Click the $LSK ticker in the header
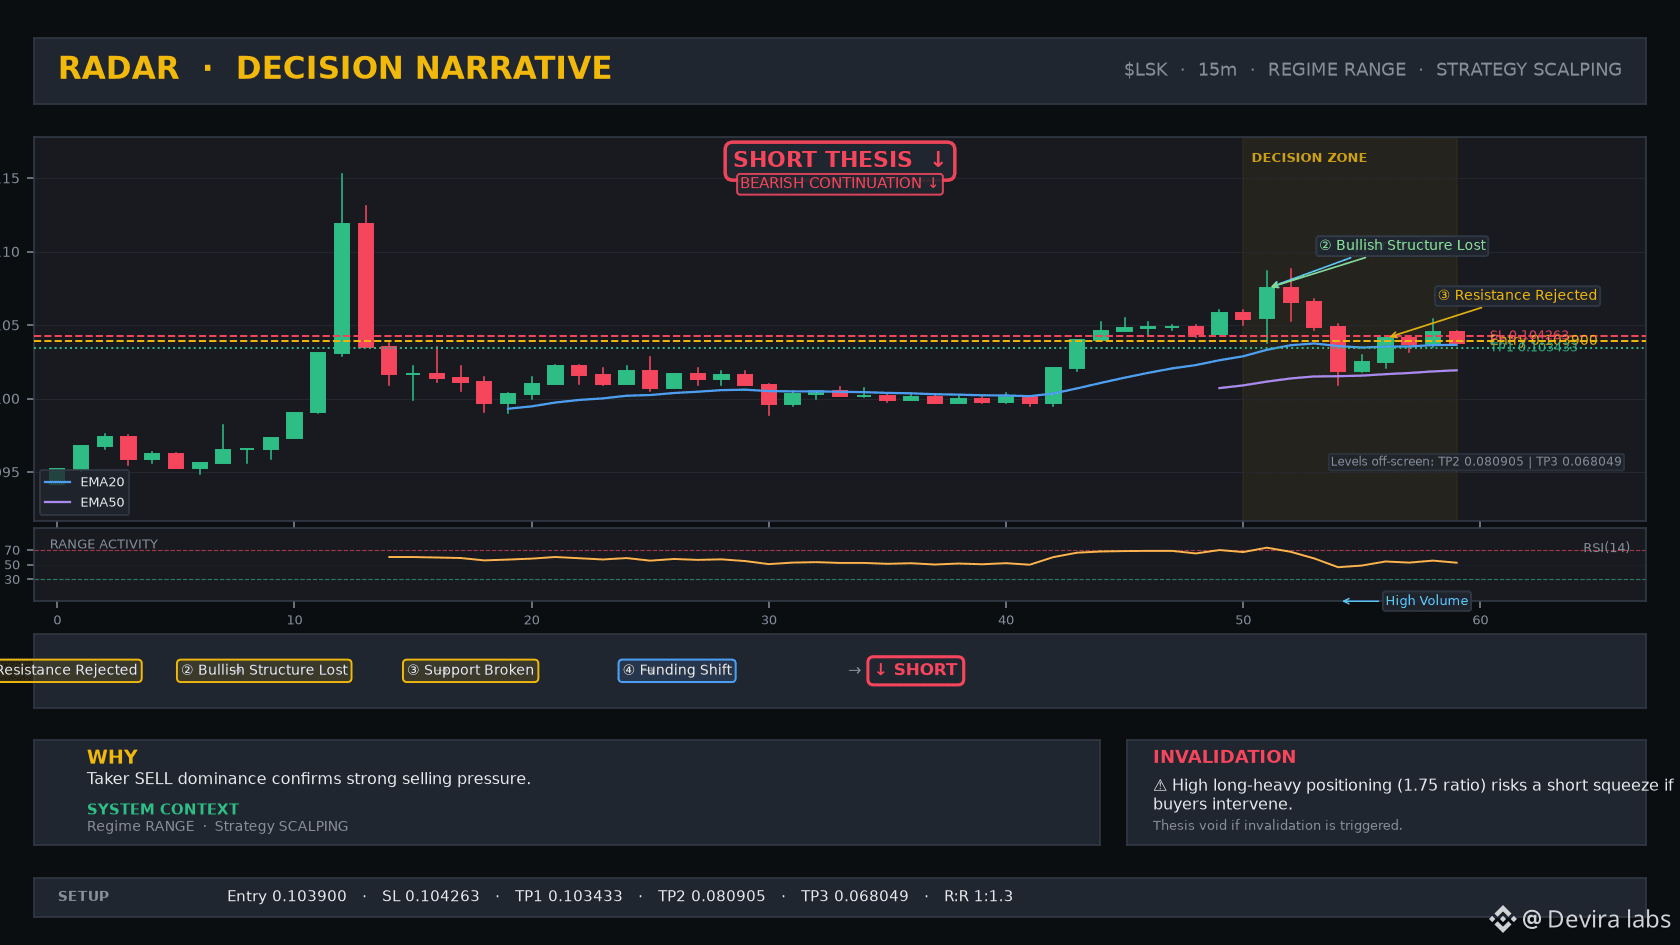 [x=1146, y=70]
